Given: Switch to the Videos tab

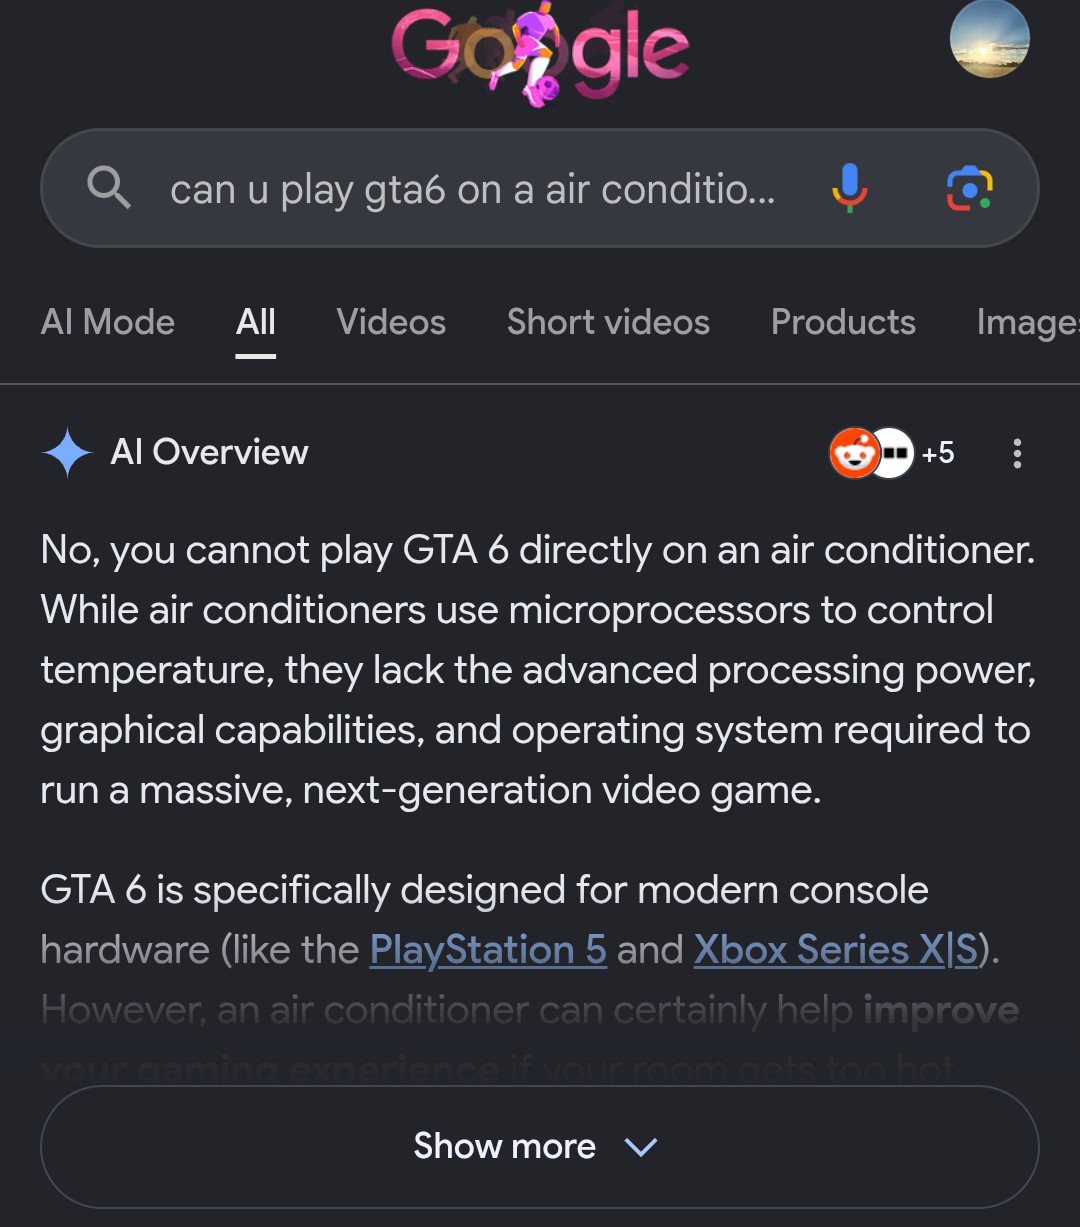Looking at the screenshot, I should coord(391,322).
